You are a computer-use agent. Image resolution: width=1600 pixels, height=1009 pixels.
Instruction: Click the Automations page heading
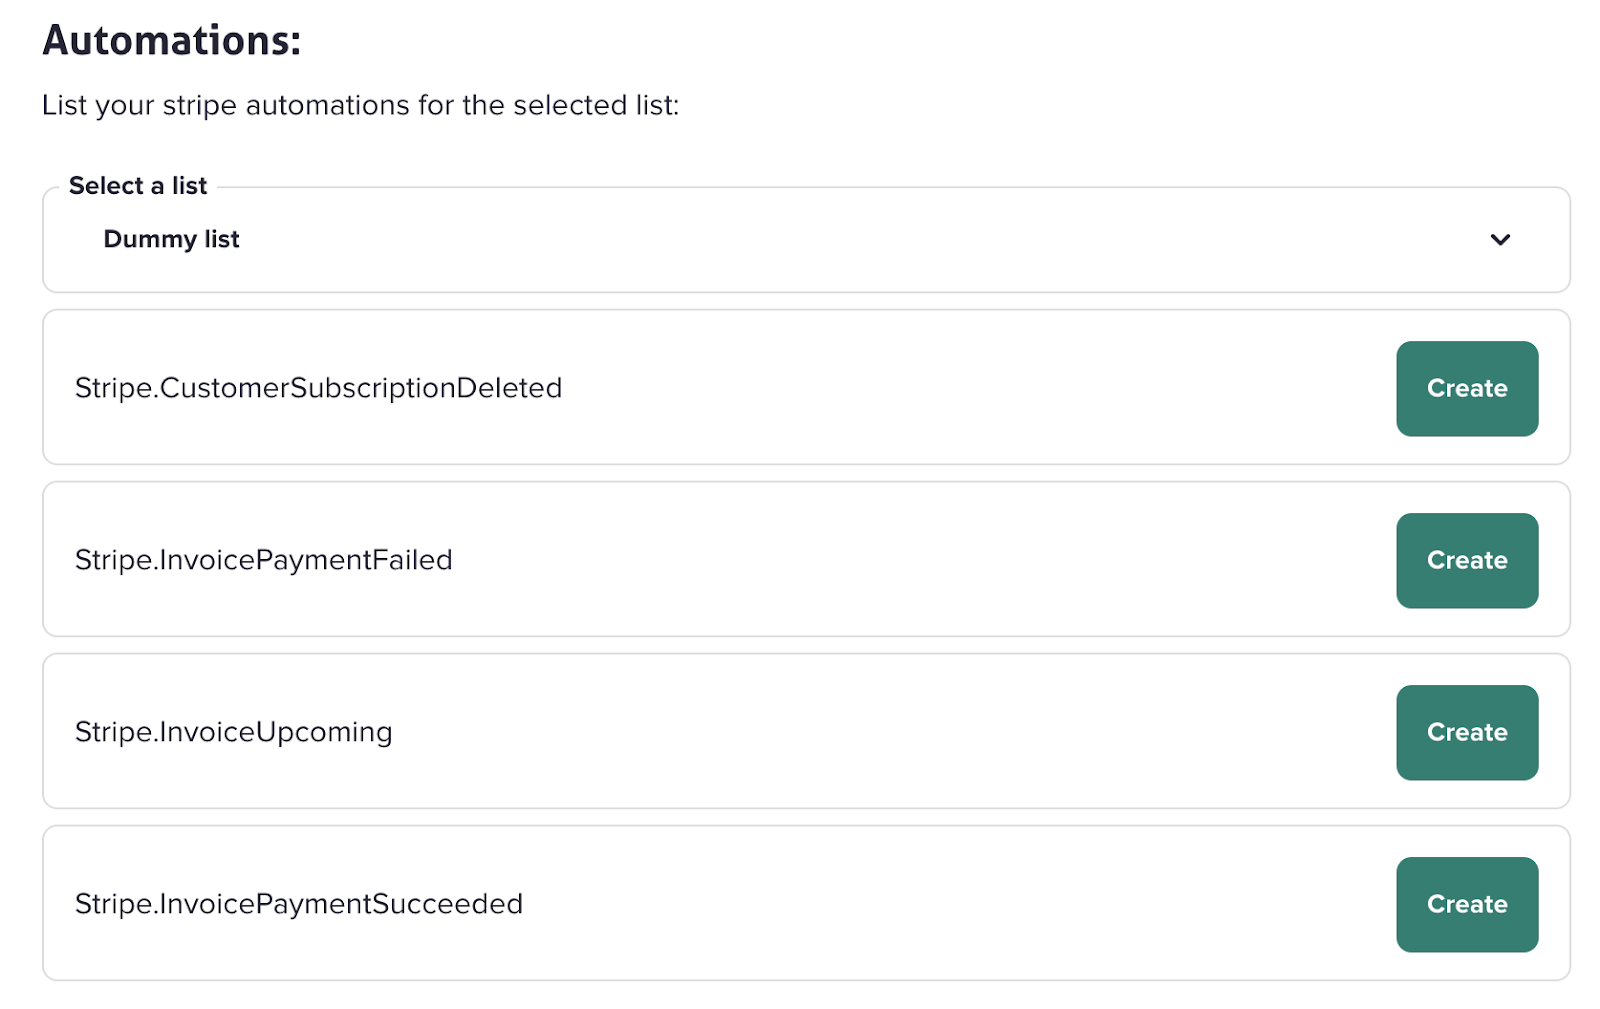(x=171, y=41)
